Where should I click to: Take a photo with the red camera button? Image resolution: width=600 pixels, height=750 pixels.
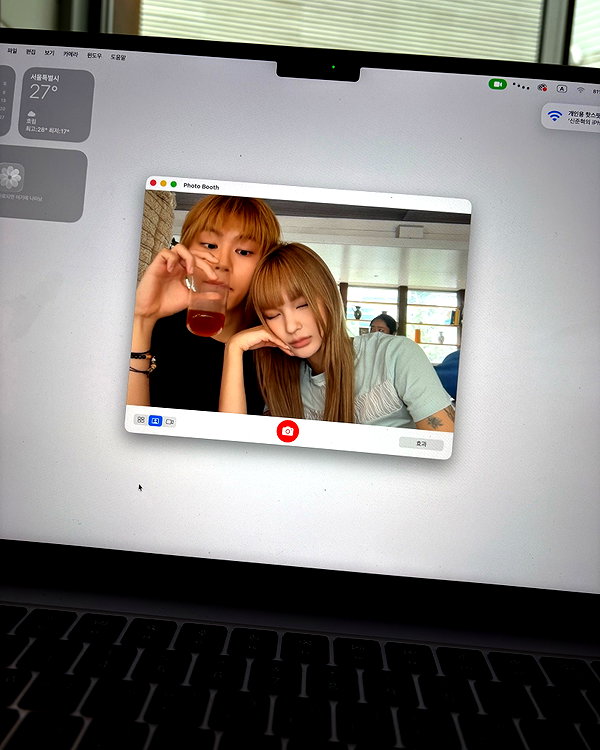[x=288, y=431]
